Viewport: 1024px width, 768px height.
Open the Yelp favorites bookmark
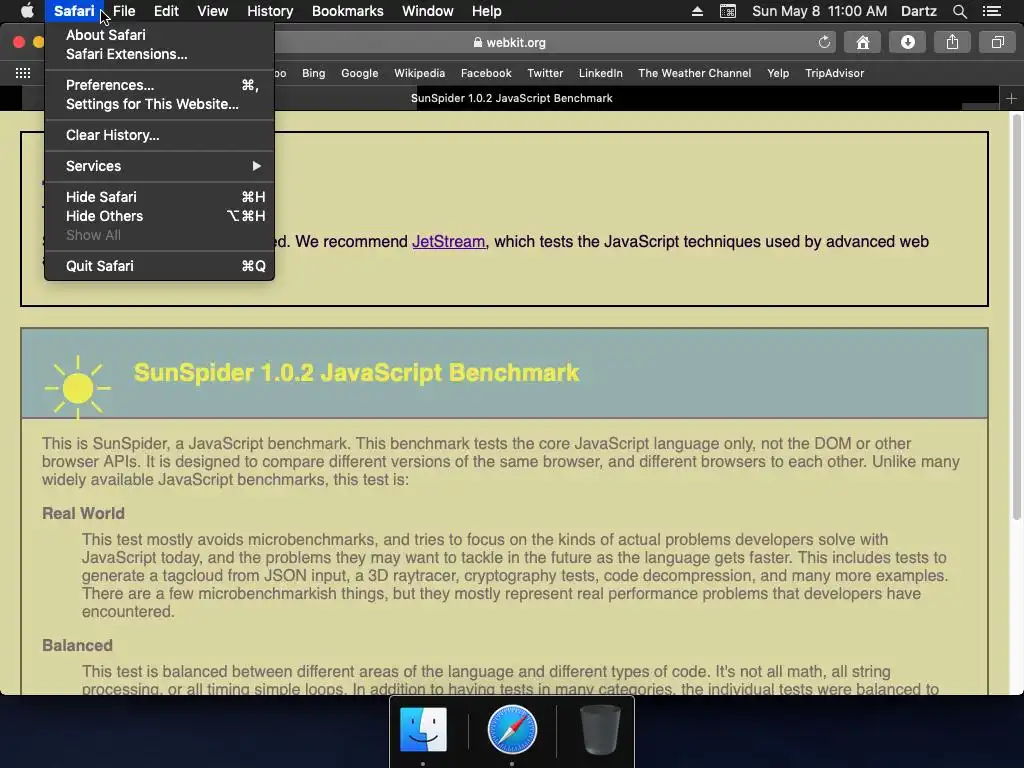(778, 73)
